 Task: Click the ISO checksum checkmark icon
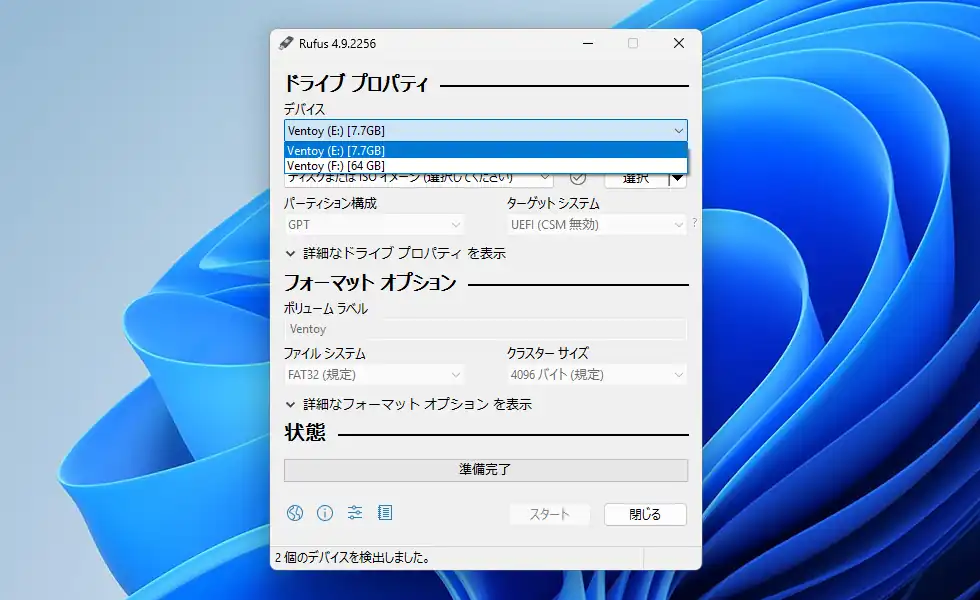pos(578,178)
